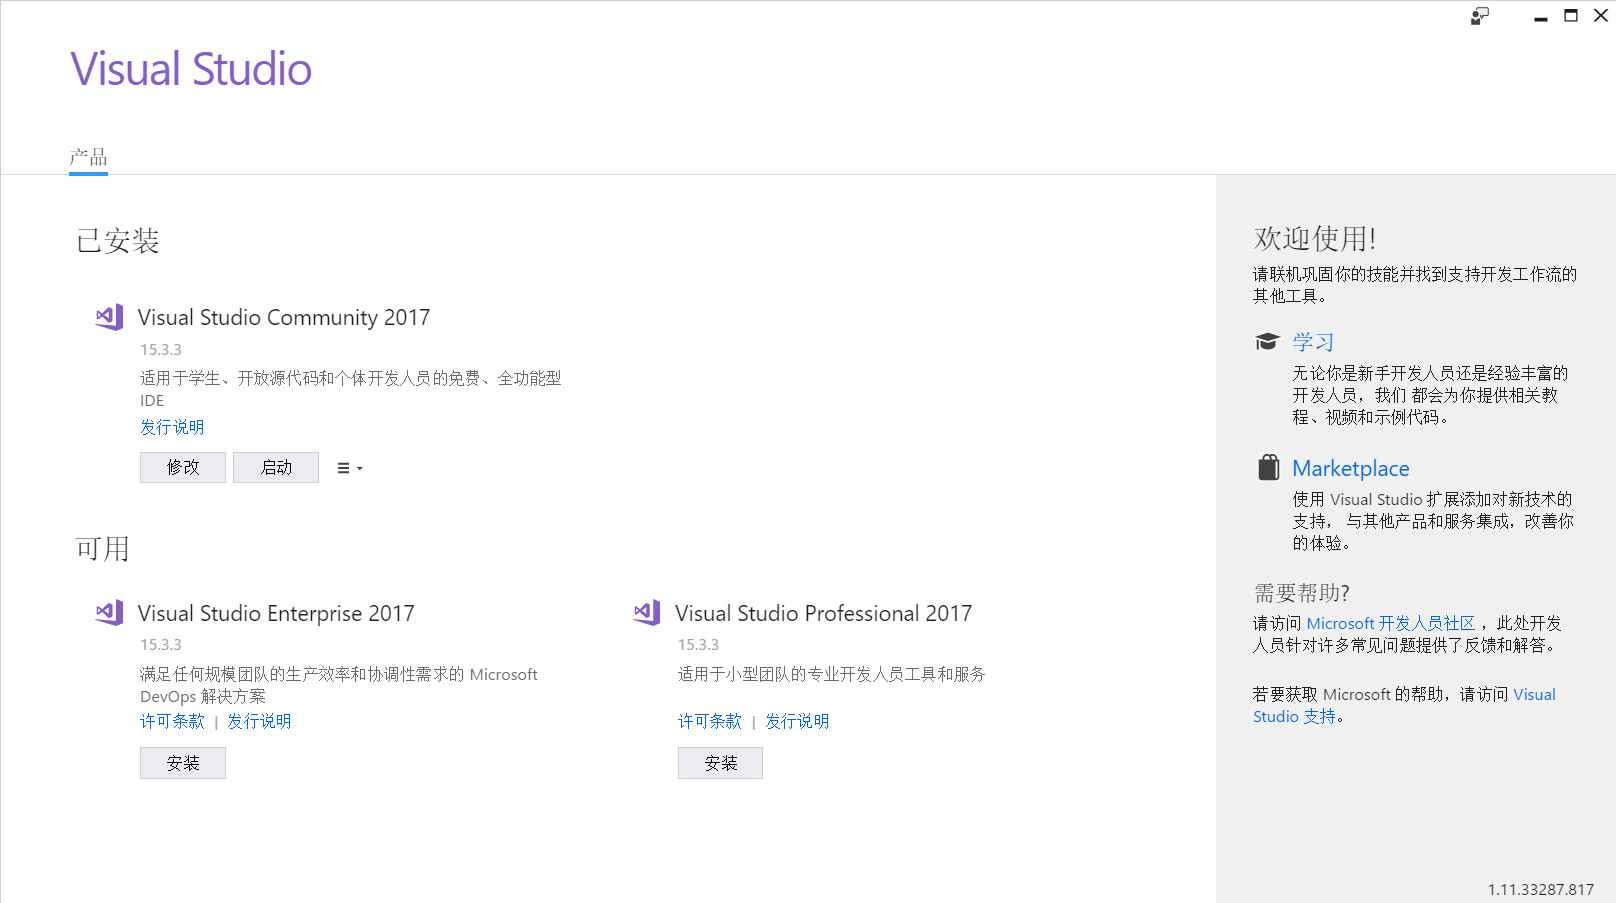
Task: Click the Visual Studio Professional 2017 product icon
Action: 646,612
